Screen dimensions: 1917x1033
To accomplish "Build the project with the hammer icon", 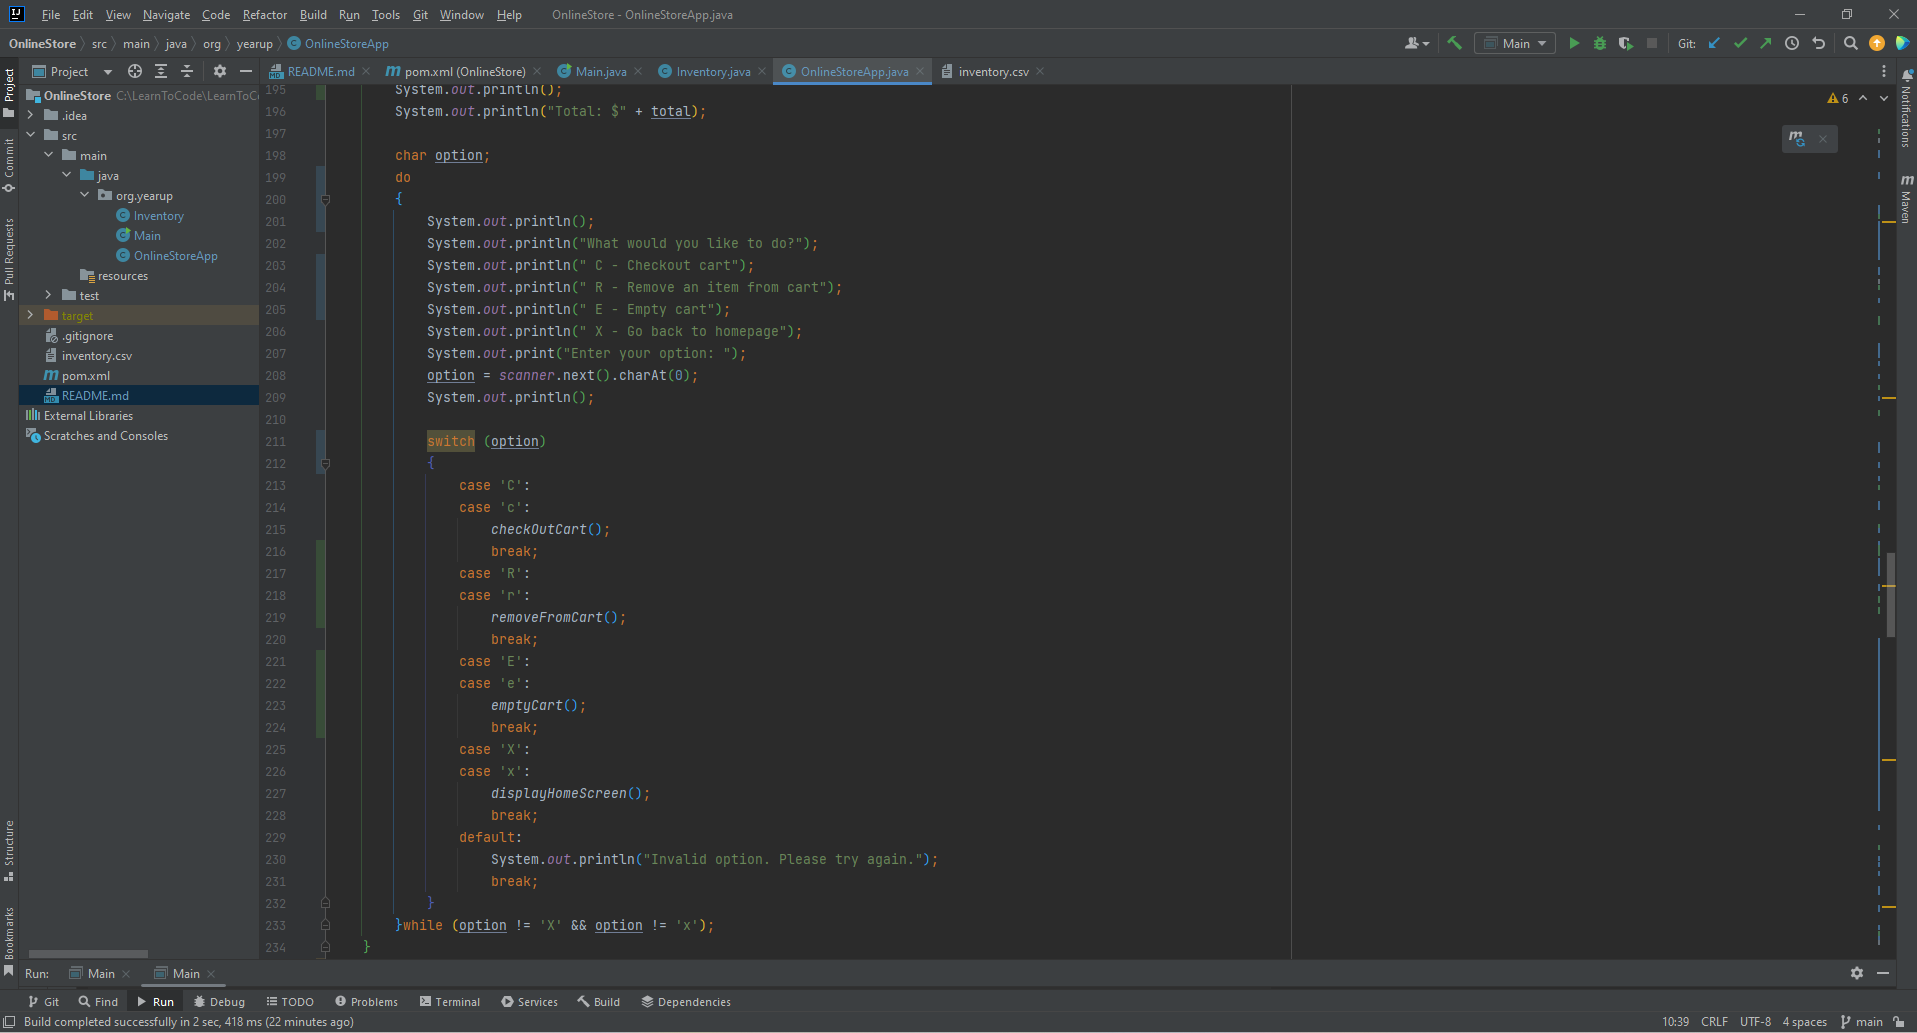I will [x=1454, y=43].
